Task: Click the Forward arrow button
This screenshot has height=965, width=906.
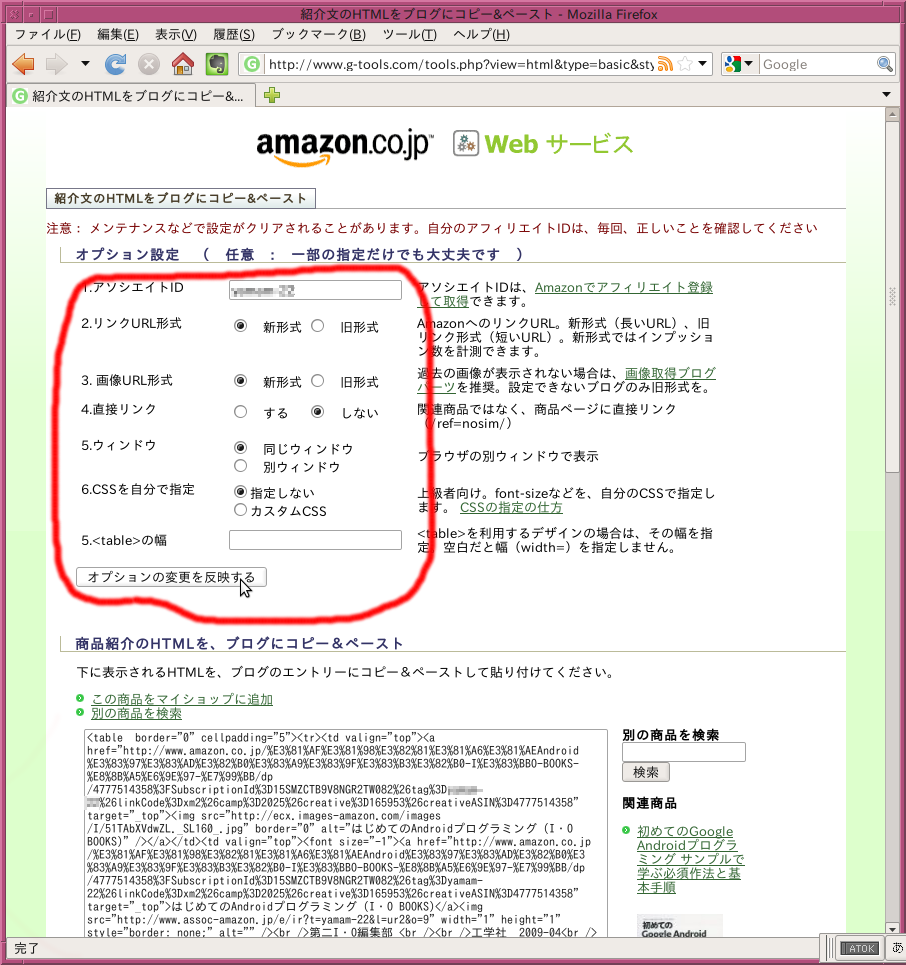Action: point(57,64)
